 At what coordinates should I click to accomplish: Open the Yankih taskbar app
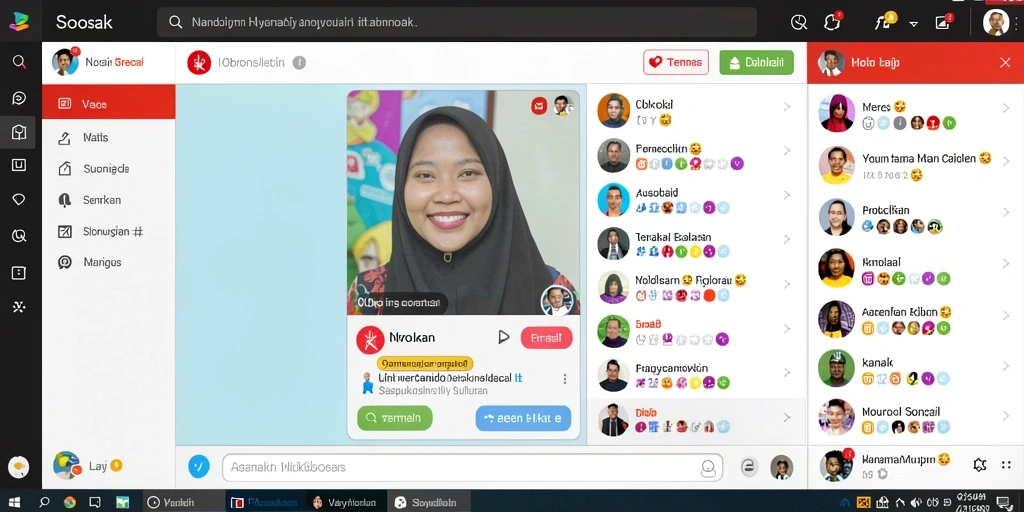(183, 502)
